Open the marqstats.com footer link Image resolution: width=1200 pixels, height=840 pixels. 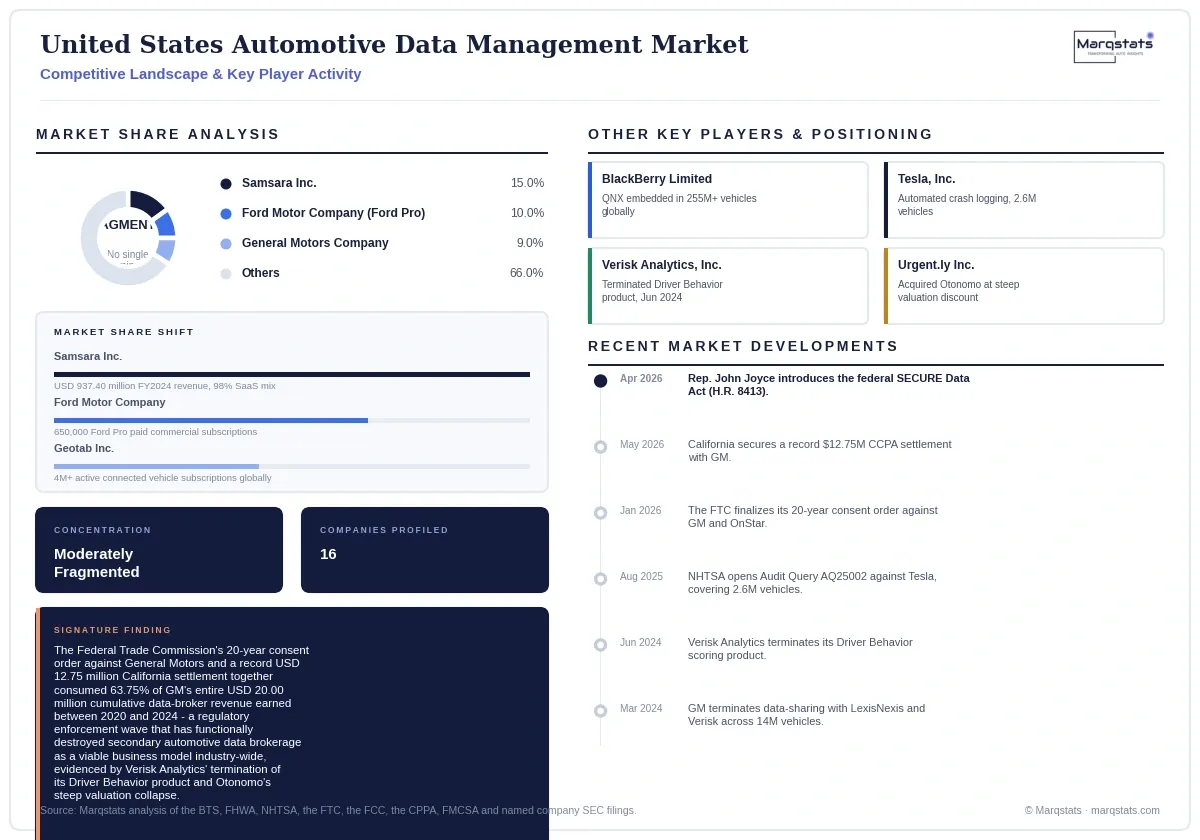coord(1125,810)
